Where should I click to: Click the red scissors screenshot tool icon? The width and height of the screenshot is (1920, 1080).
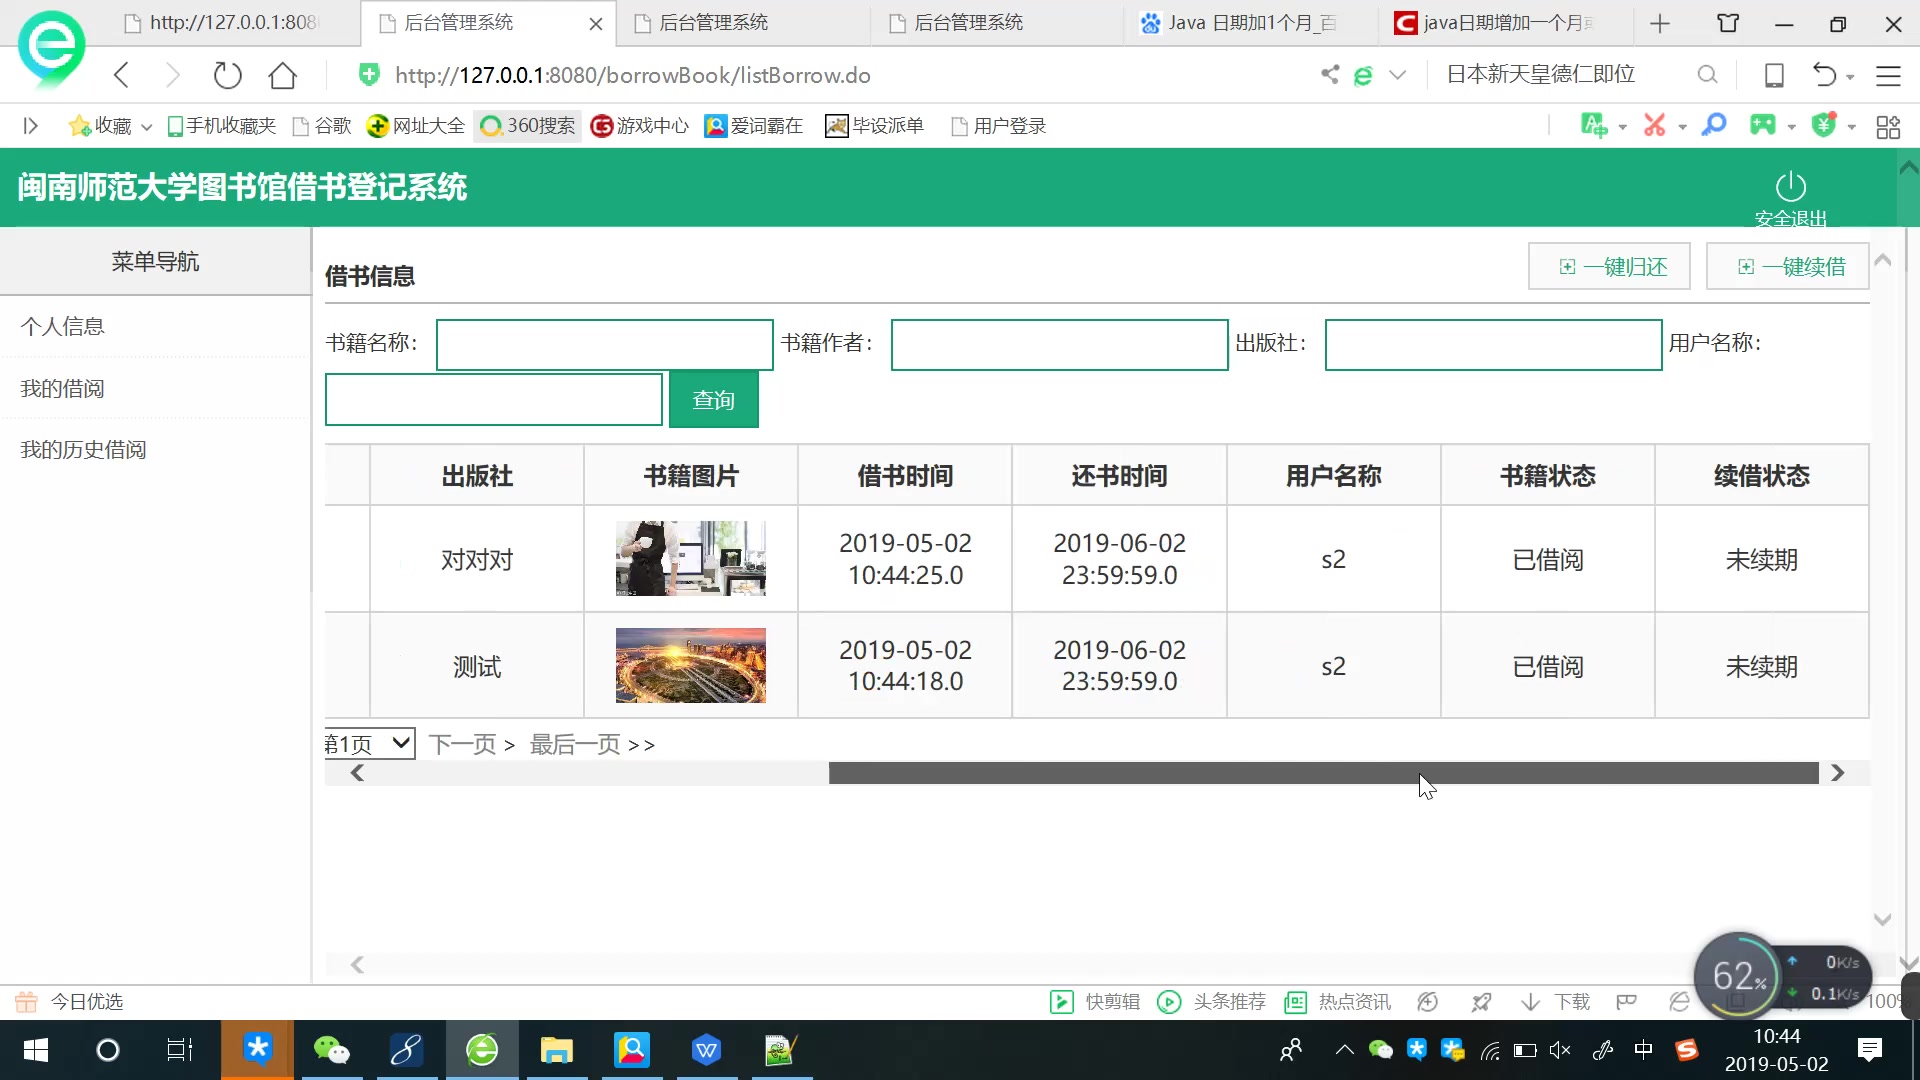pyautogui.click(x=1657, y=125)
